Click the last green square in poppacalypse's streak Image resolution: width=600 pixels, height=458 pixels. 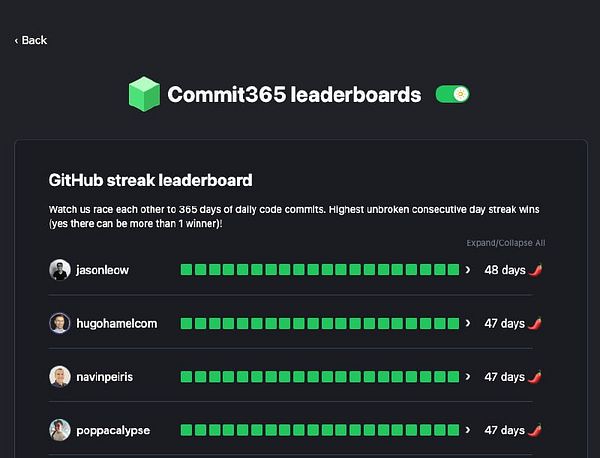tap(453, 430)
